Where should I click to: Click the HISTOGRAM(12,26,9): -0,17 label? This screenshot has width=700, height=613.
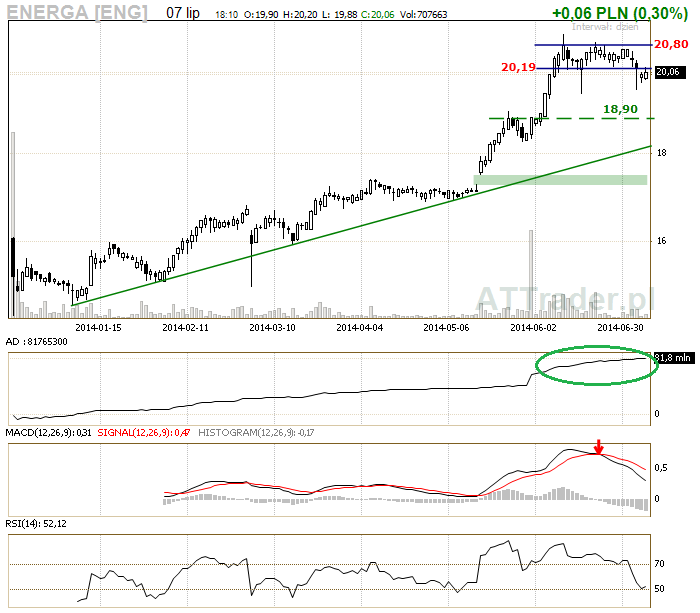tap(256, 433)
